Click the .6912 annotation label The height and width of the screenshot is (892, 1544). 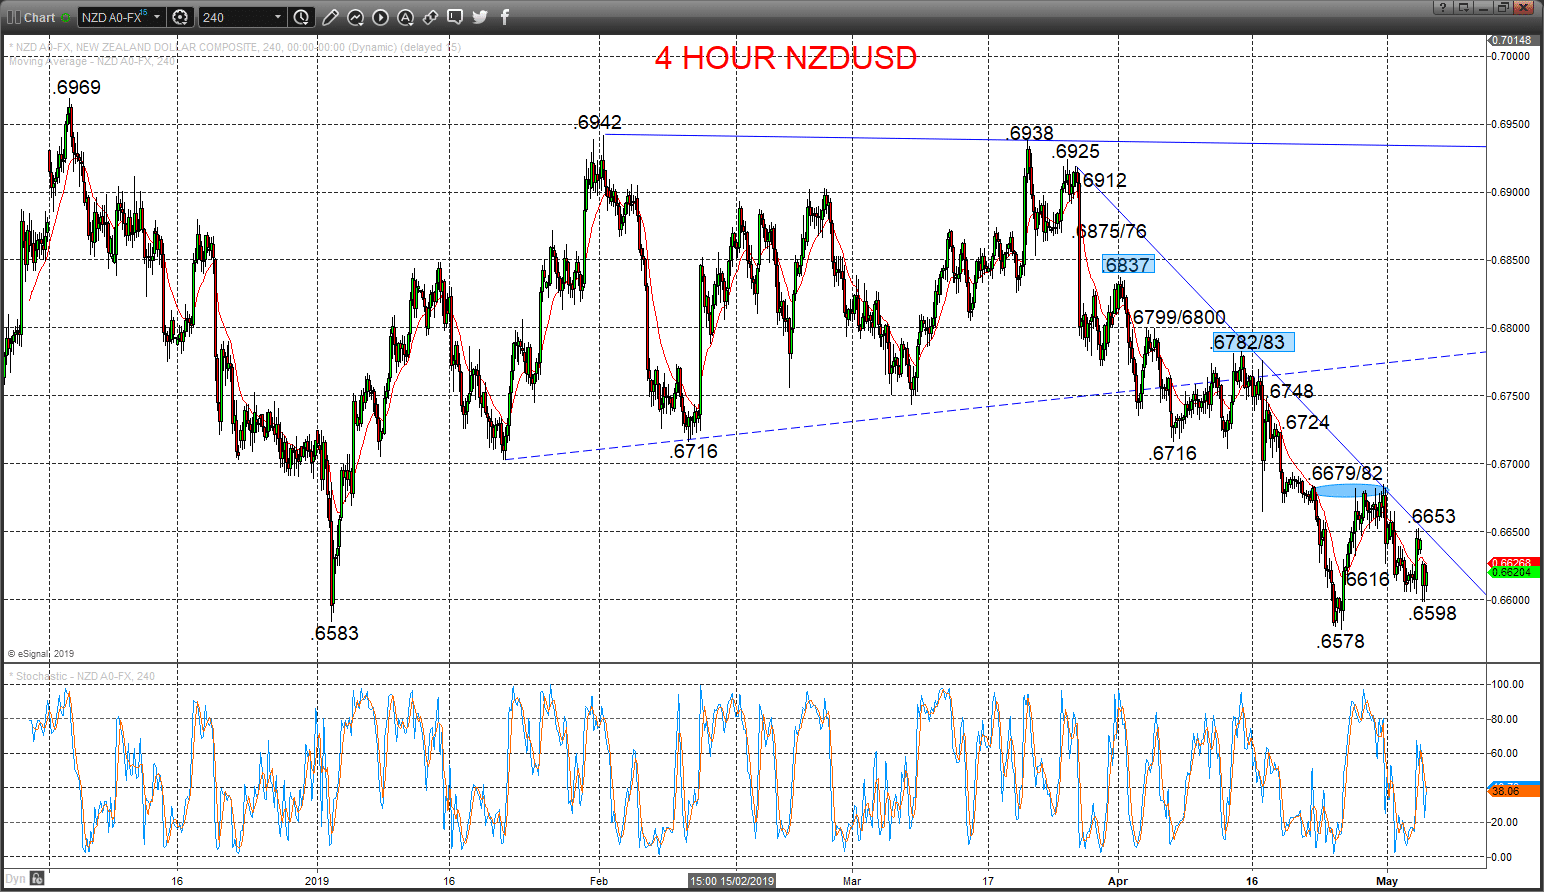(1103, 180)
